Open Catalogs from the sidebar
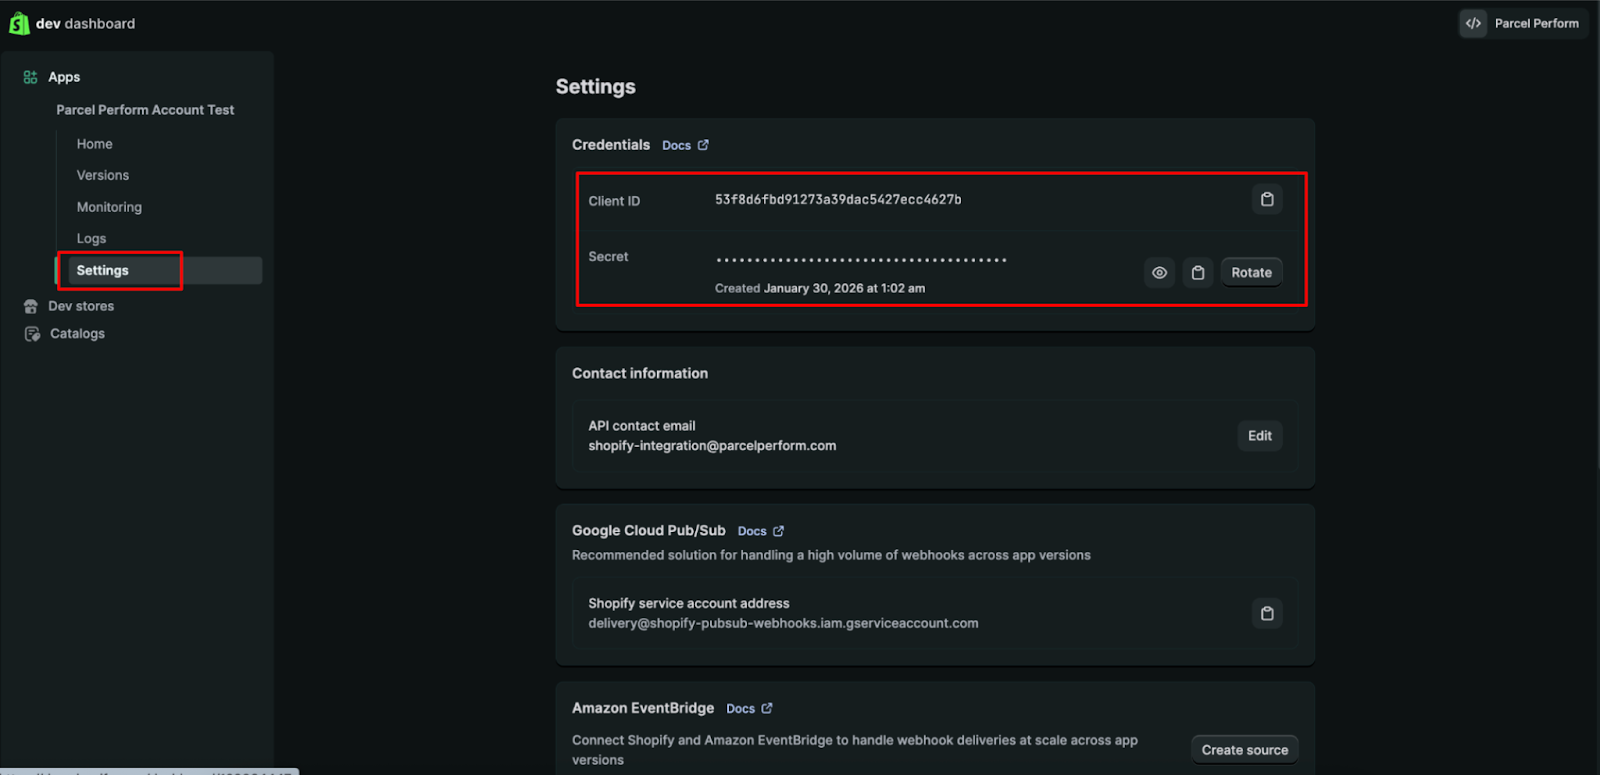1600x775 pixels. (x=77, y=334)
